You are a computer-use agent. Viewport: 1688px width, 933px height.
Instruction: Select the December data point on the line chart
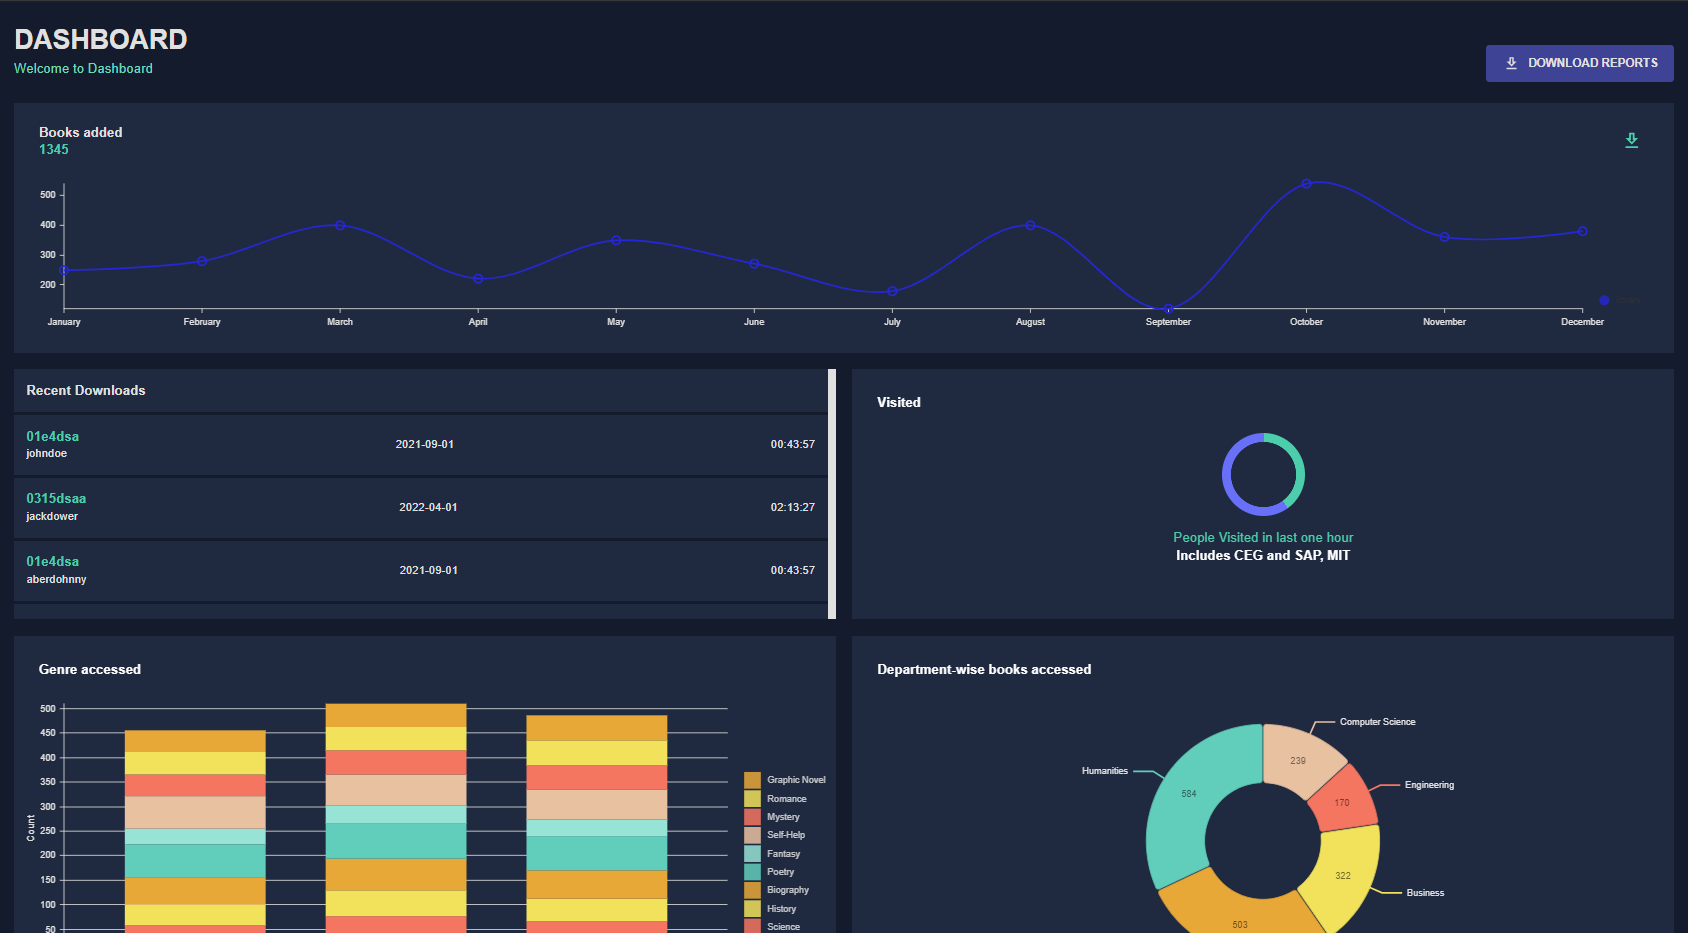pyautogui.click(x=1582, y=231)
